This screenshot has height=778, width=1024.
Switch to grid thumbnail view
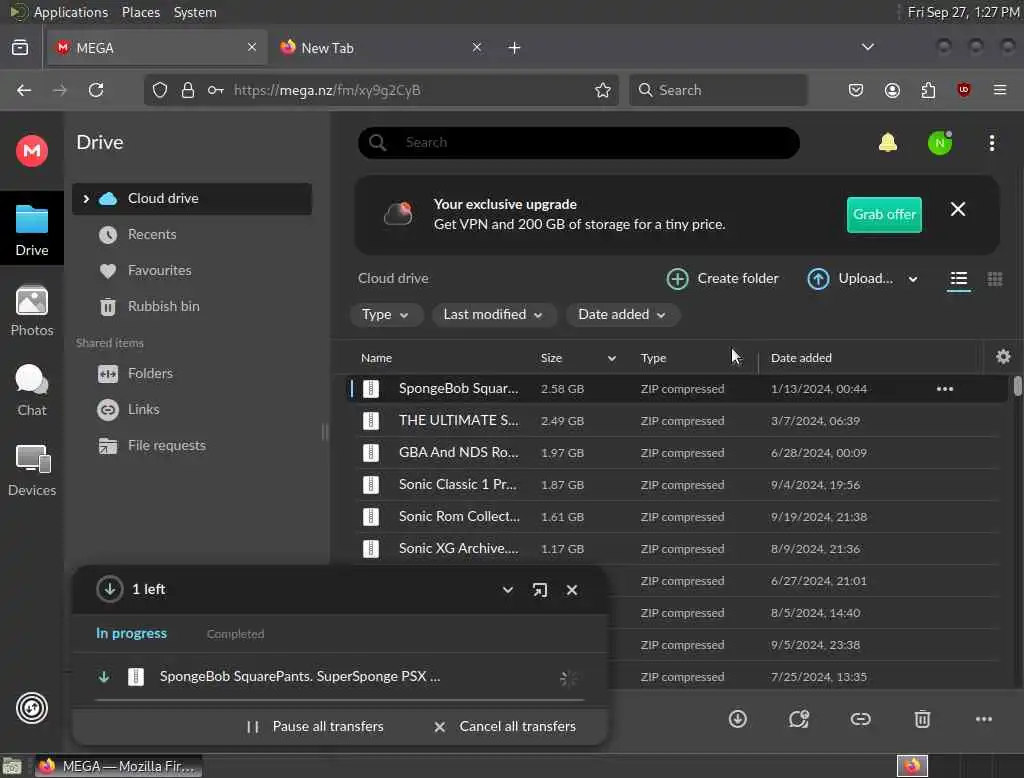pyautogui.click(x=995, y=279)
